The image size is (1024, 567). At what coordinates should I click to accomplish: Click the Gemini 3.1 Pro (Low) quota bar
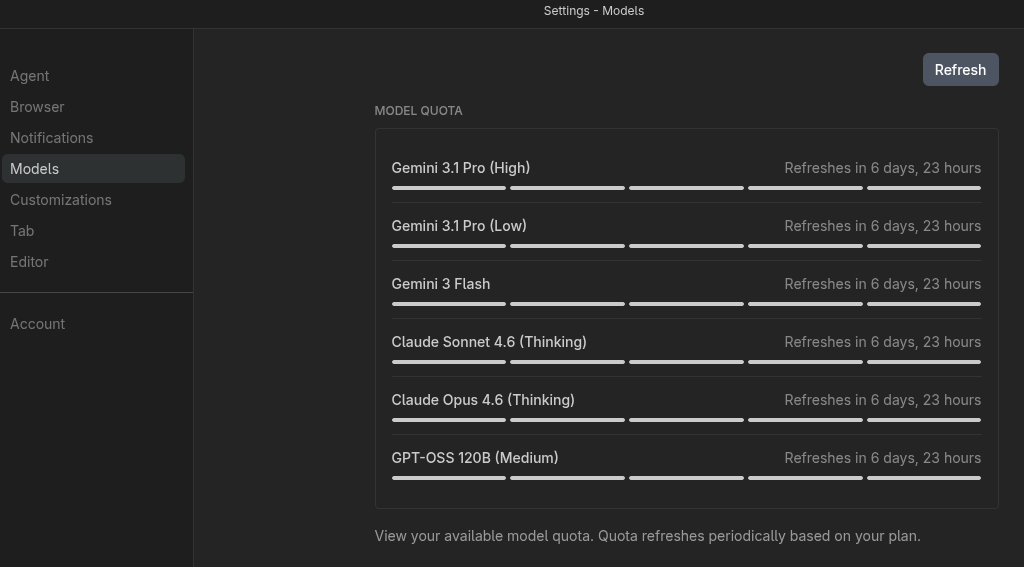click(686, 246)
